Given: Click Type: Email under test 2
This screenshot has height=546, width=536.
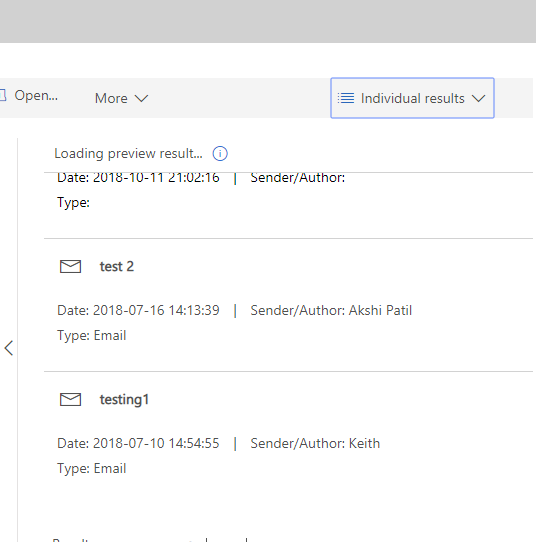Looking at the screenshot, I should tap(92, 336).
